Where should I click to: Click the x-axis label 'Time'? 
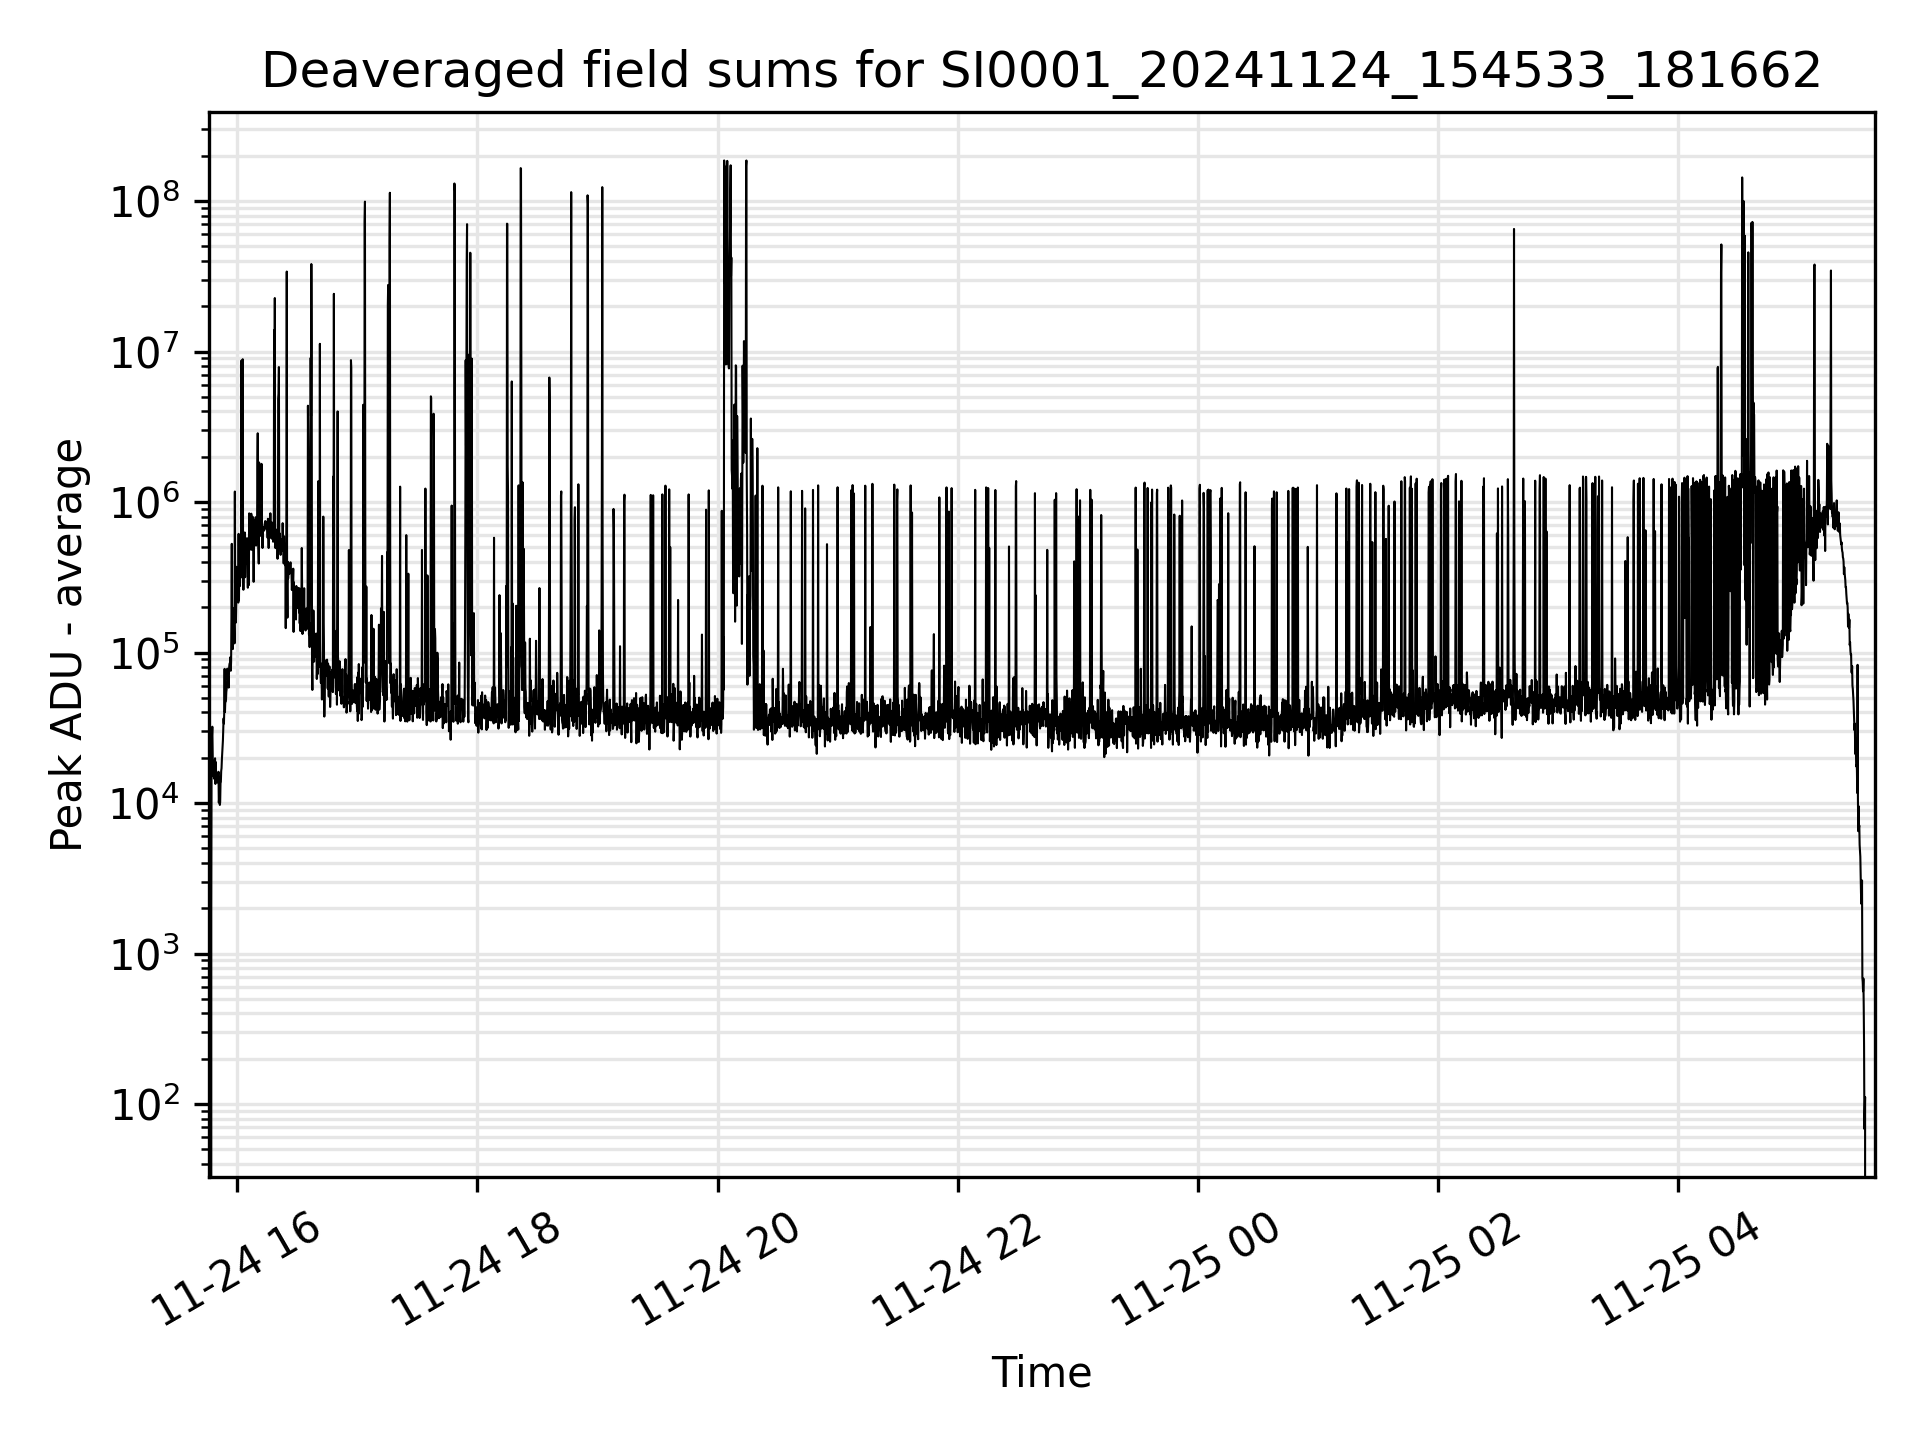click(1041, 1373)
